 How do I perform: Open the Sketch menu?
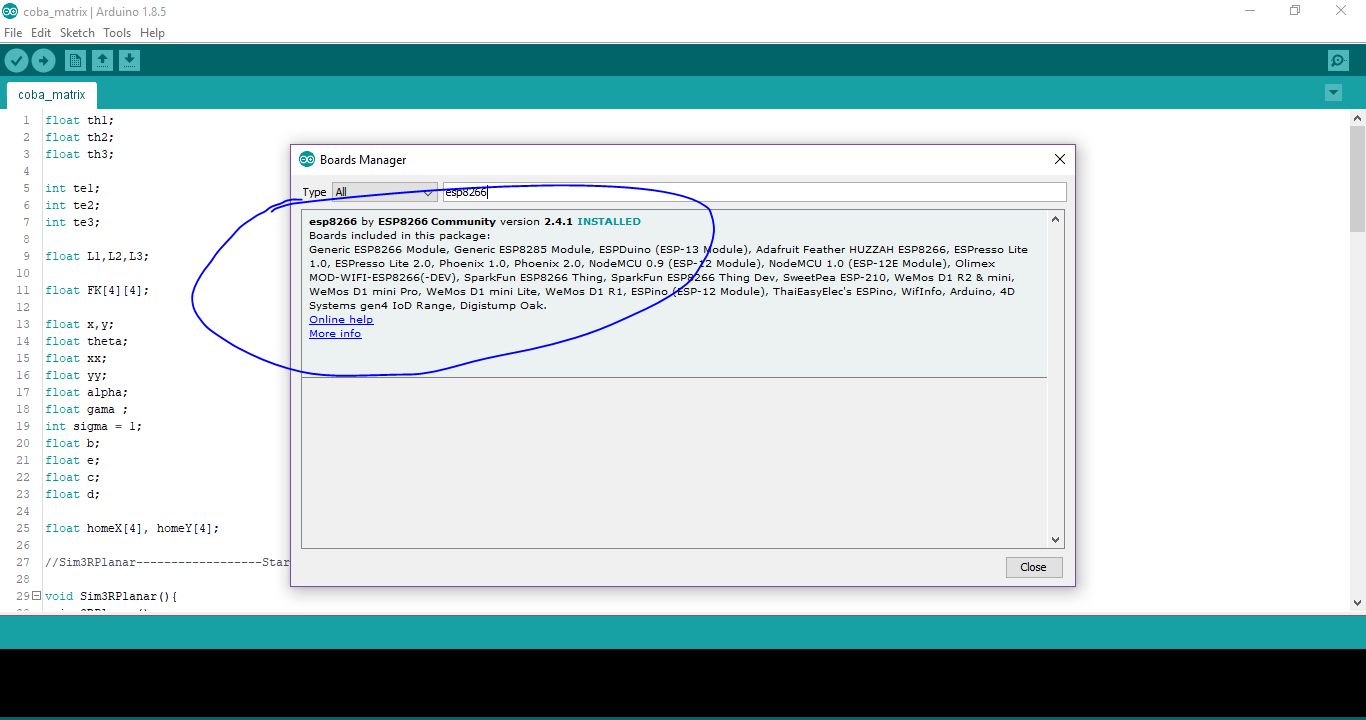tap(77, 33)
